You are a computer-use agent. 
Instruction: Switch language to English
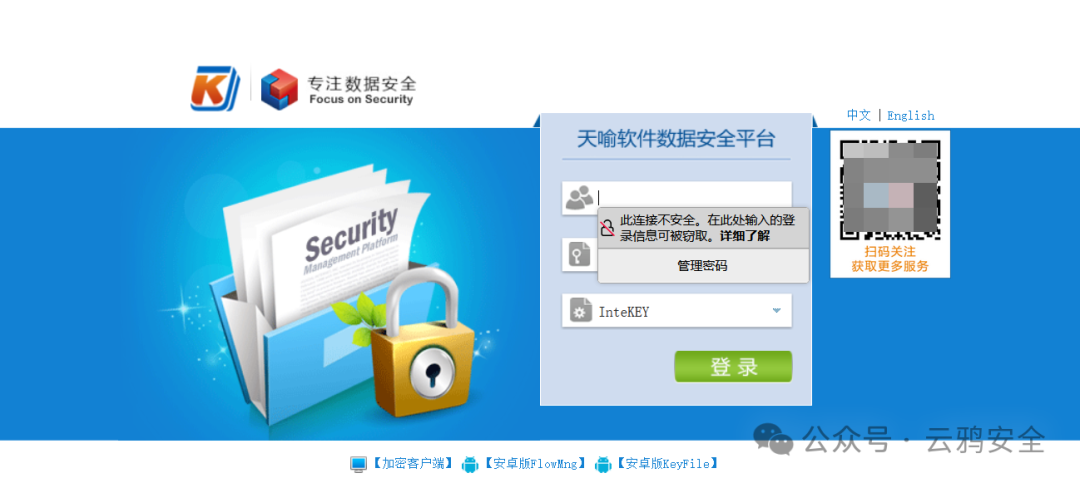click(x=911, y=115)
